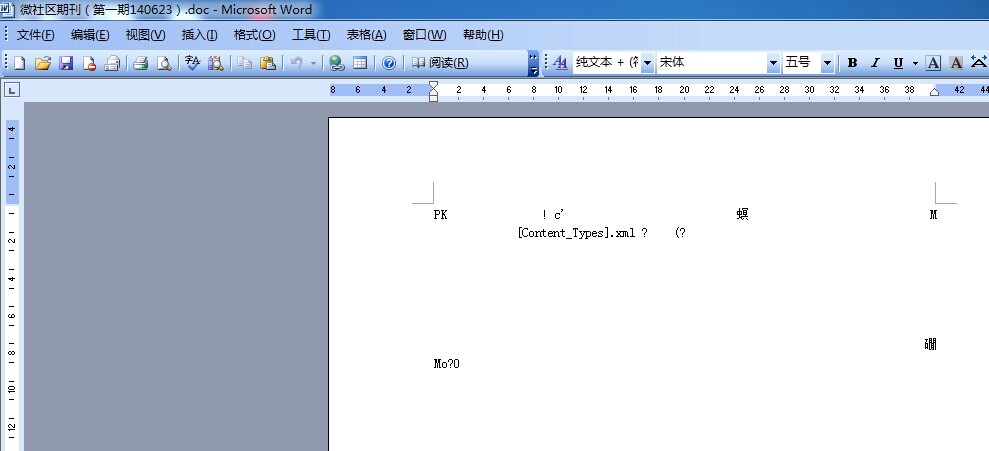The height and width of the screenshot is (451, 989).
Task: Open the 帮助(H) menu
Action: (483, 35)
